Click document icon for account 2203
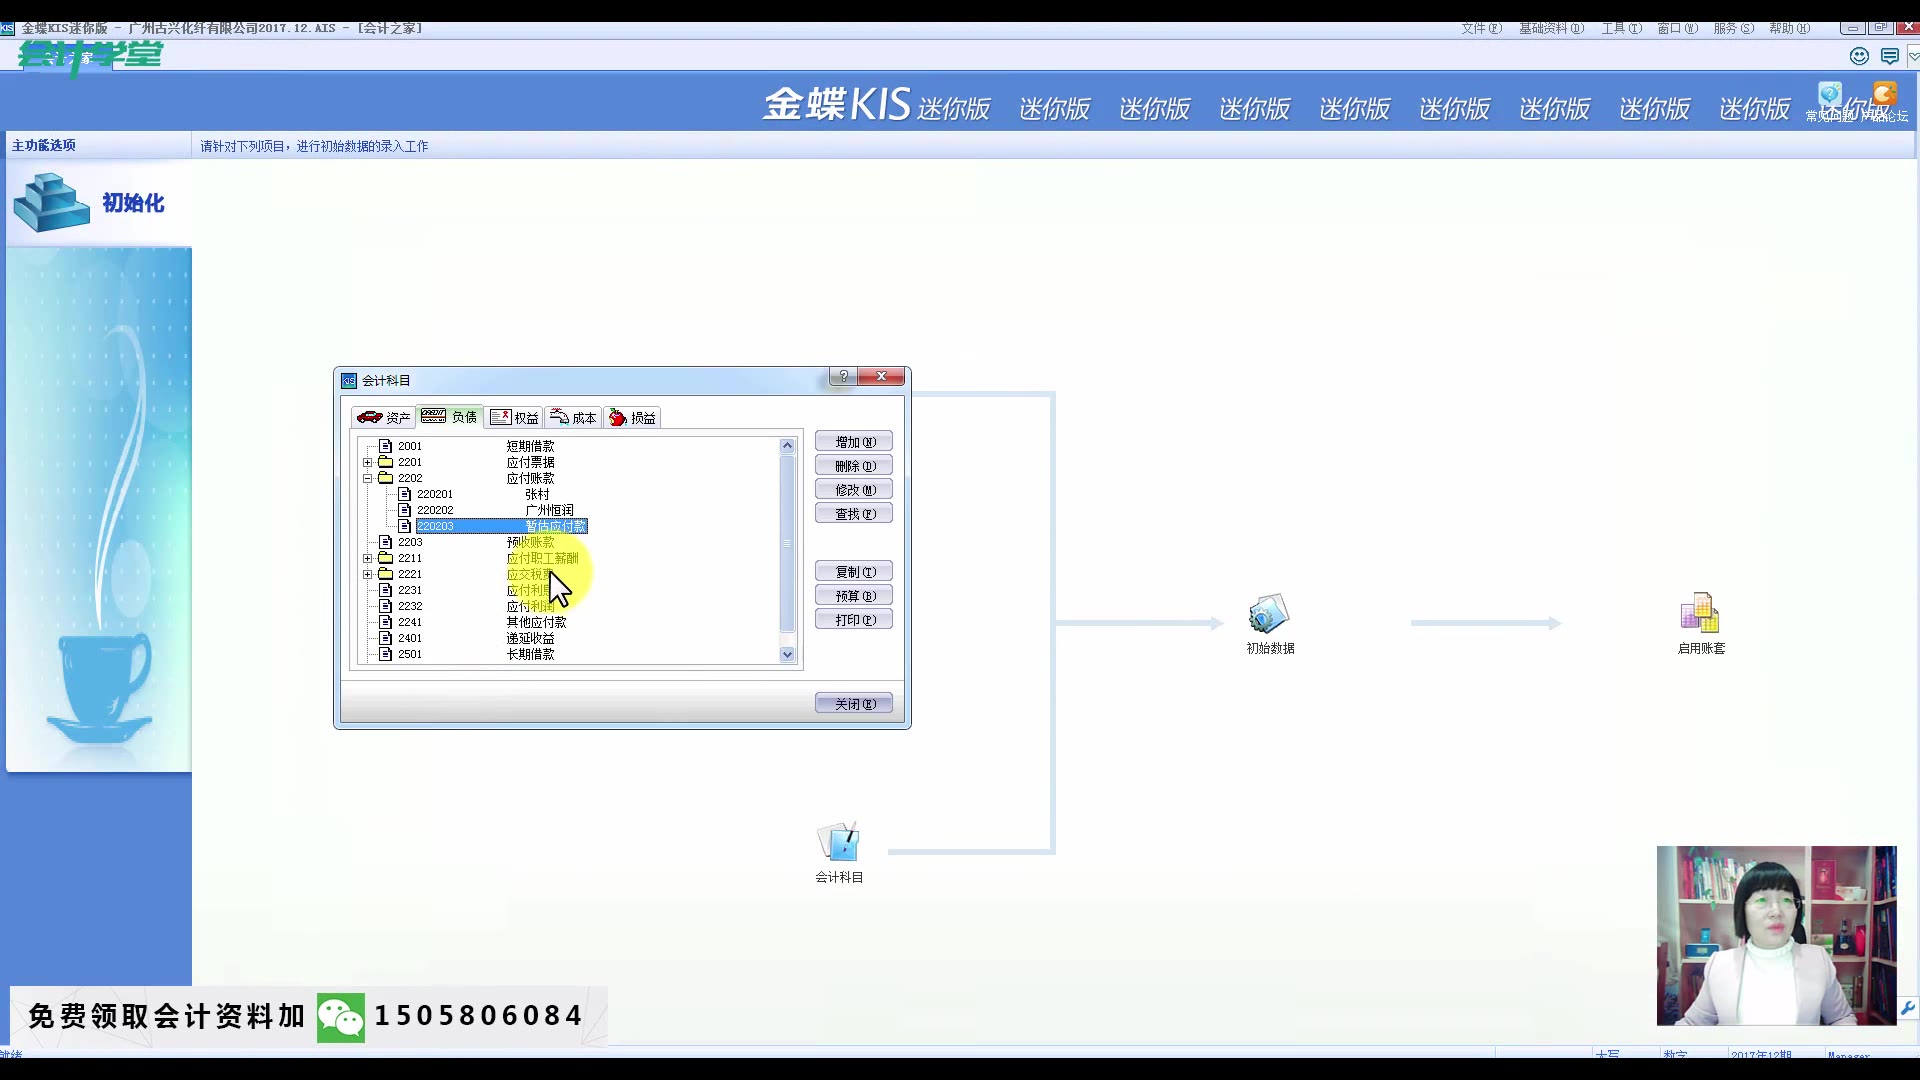 coord(385,542)
